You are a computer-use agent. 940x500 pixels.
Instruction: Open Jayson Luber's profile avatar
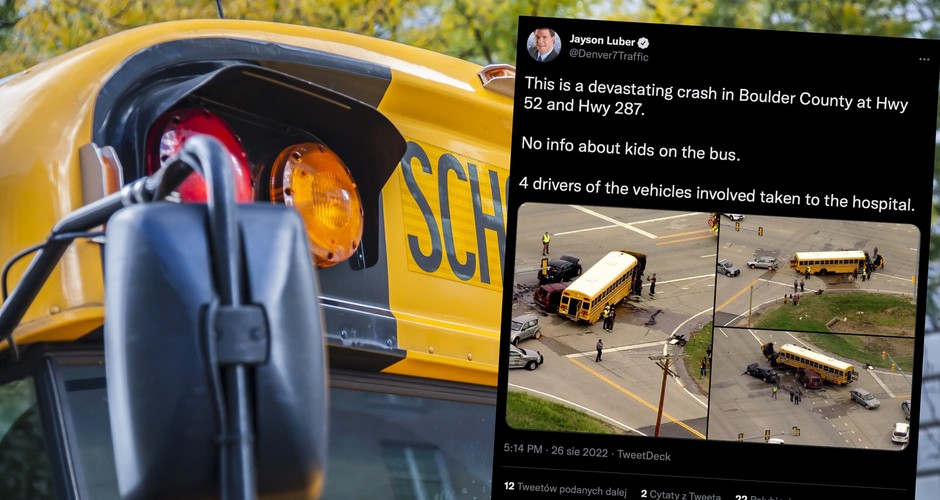[544, 45]
